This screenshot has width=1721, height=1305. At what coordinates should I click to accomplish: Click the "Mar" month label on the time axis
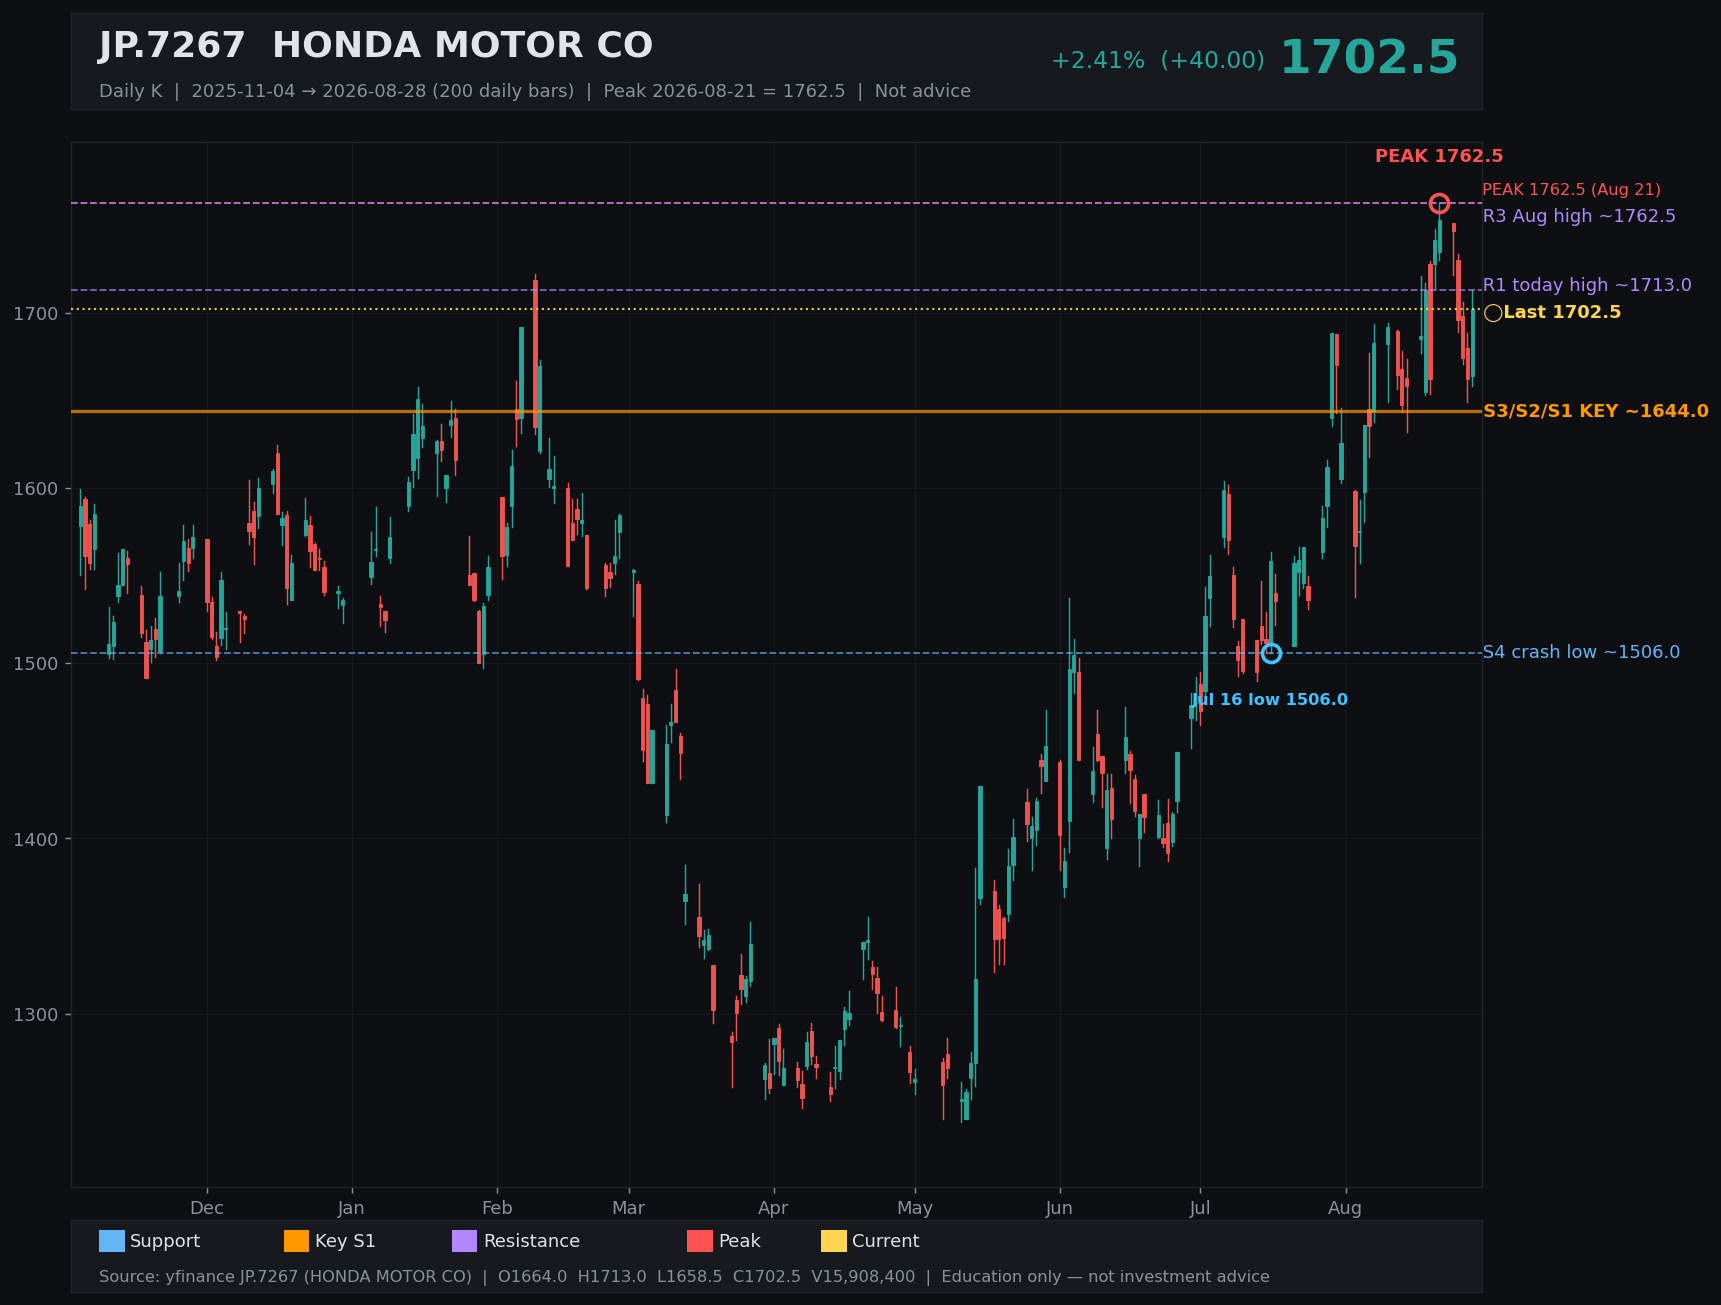pos(629,1208)
